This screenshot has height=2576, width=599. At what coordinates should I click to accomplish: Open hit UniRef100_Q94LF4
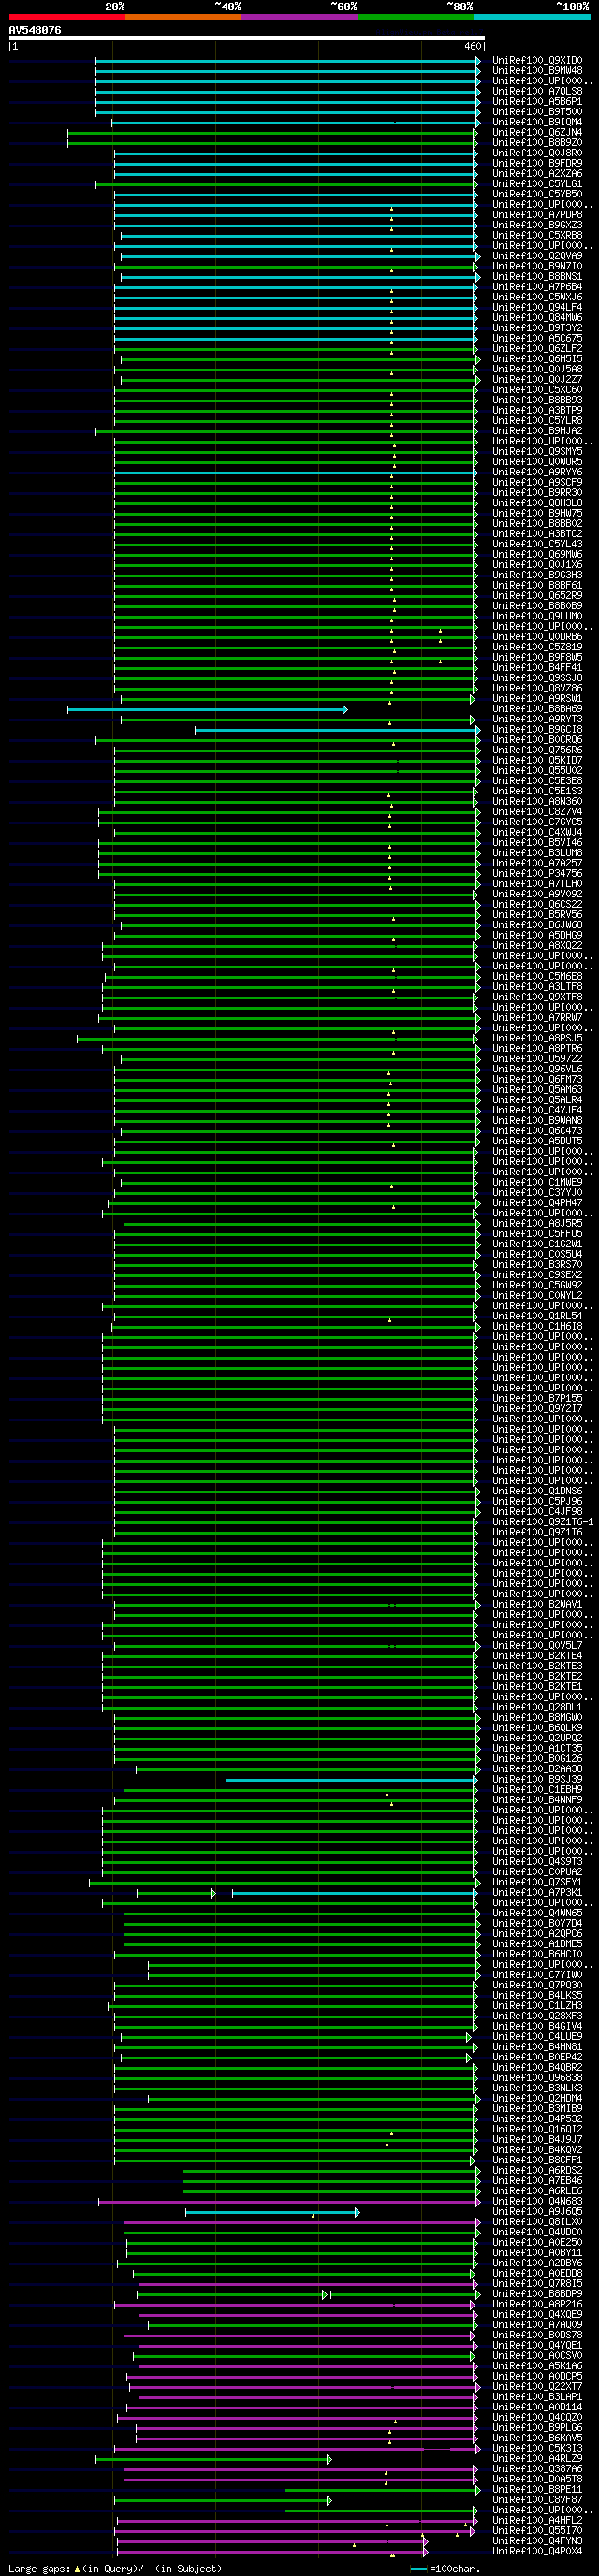tap(537, 307)
